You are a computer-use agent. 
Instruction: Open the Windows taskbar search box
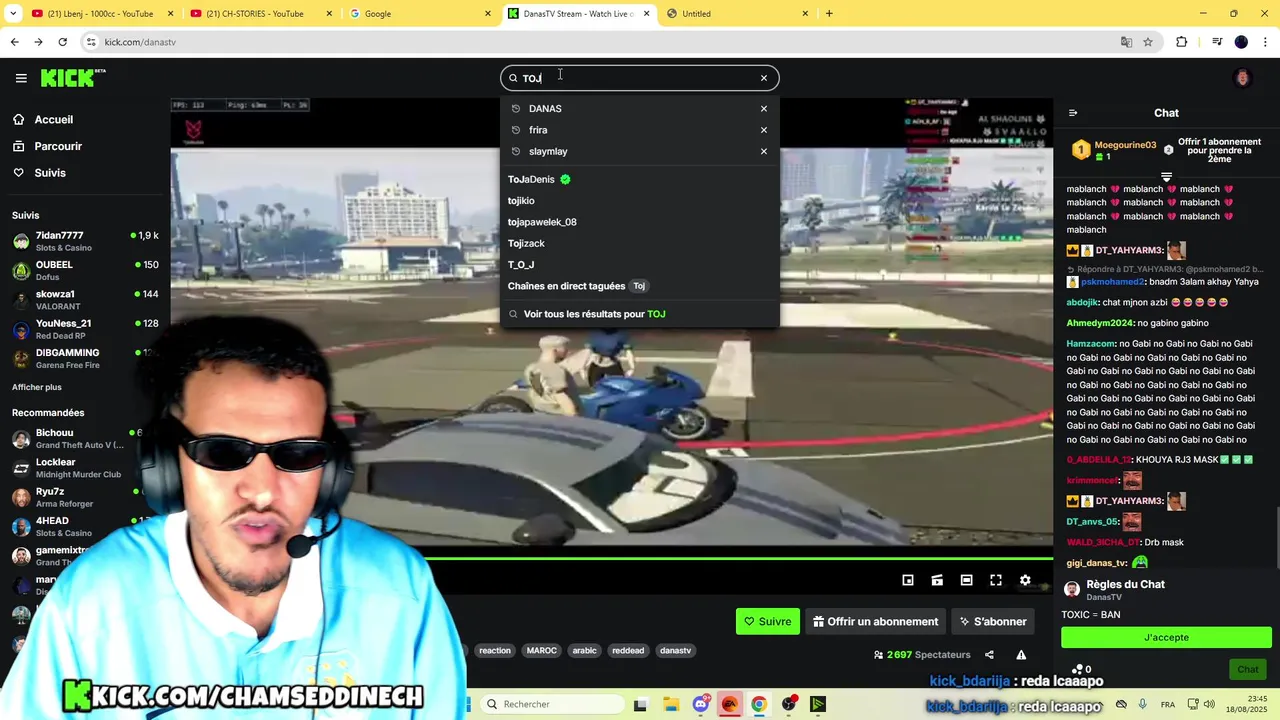552,704
